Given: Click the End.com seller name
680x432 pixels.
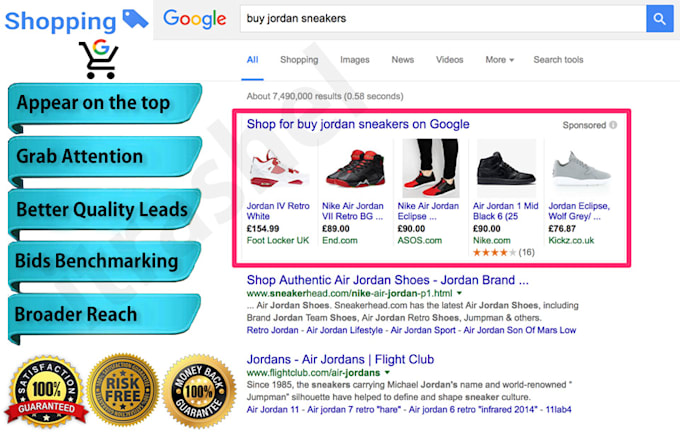Looking at the screenshot, I should pos(340,240).
